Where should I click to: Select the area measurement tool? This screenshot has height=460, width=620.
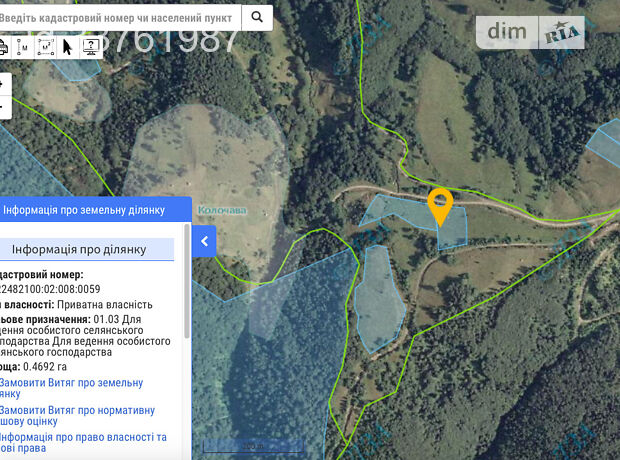(45, 46)
